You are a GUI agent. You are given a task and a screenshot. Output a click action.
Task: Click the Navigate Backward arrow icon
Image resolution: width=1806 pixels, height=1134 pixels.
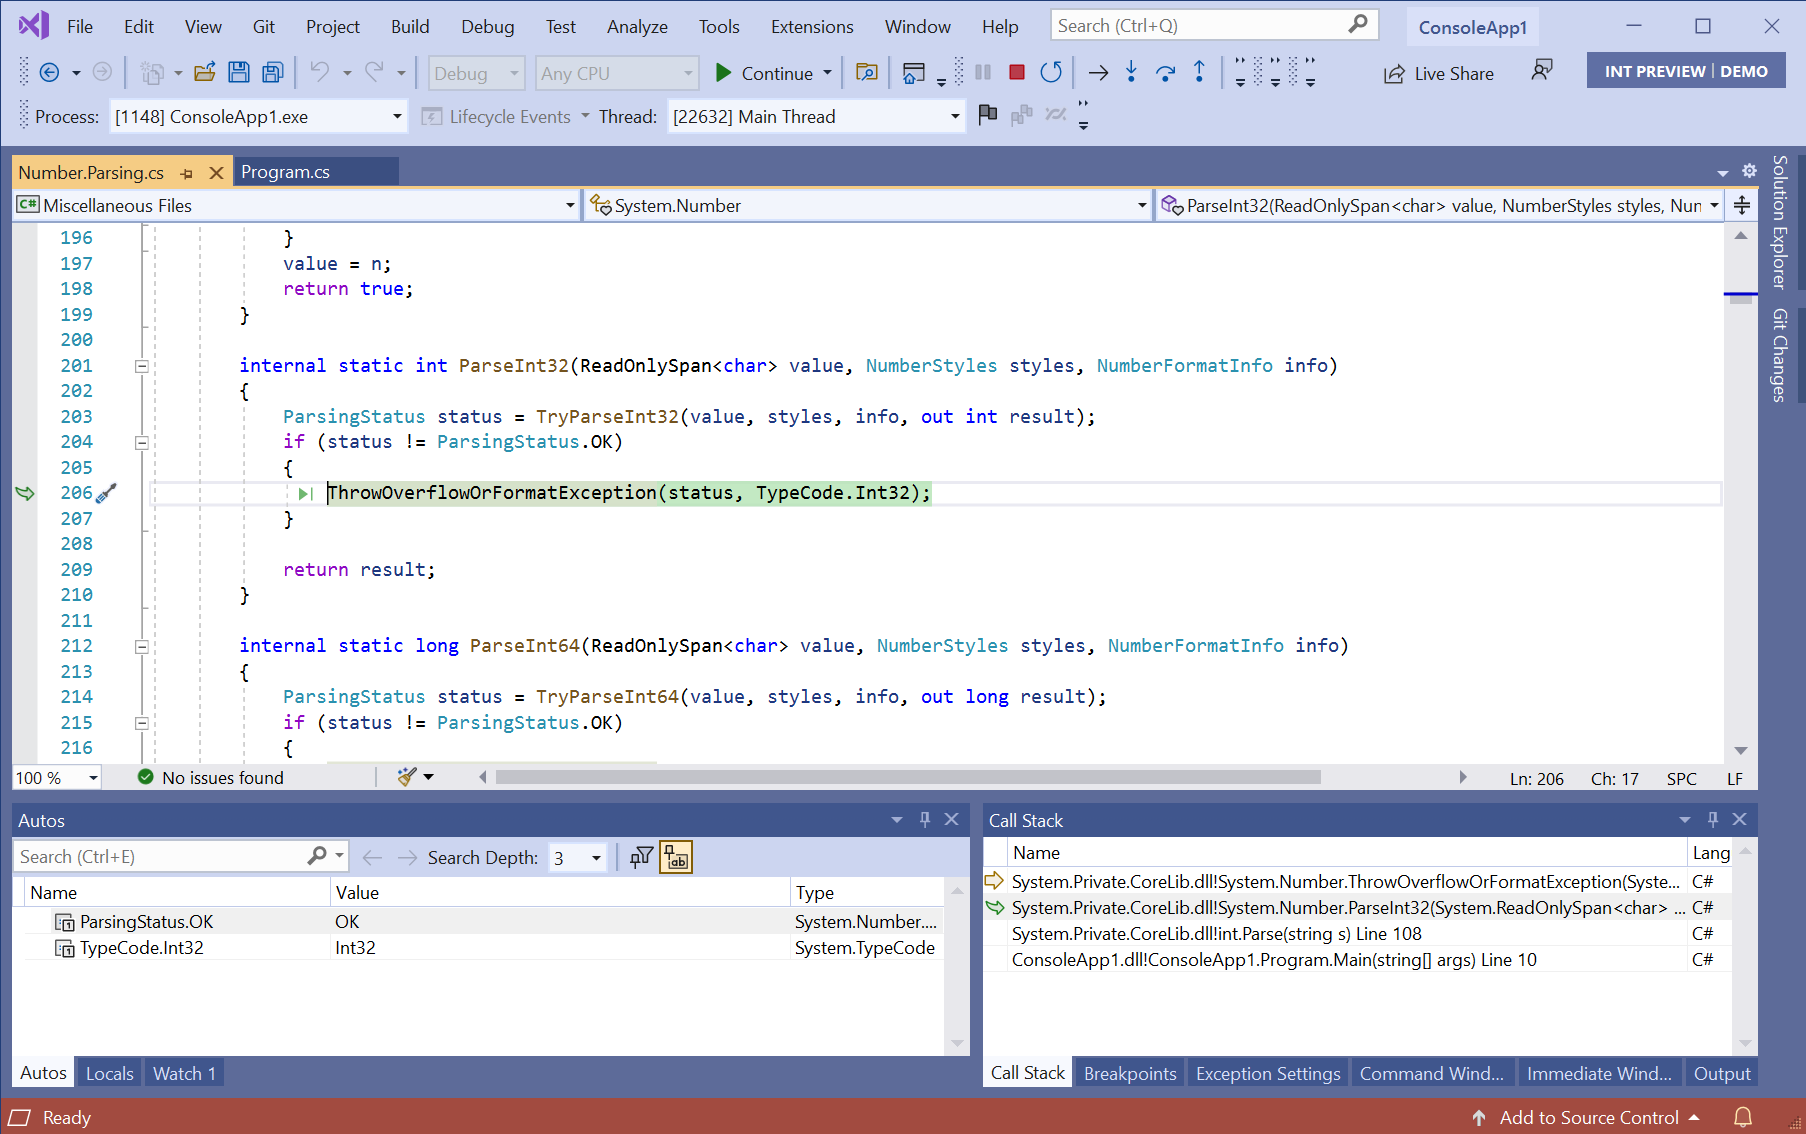tap(49, 72)
